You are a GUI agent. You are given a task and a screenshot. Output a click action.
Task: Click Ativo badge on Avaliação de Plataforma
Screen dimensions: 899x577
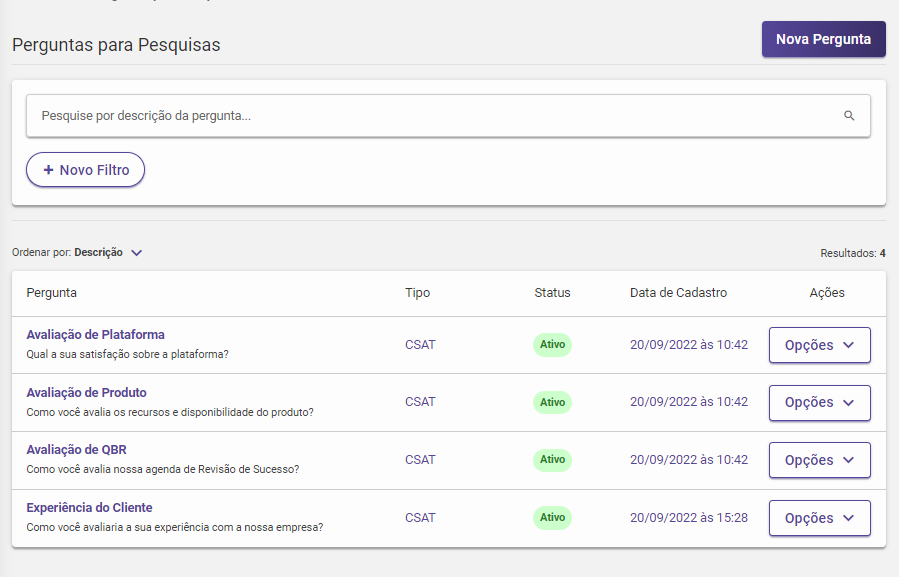(x=552, y=345)
